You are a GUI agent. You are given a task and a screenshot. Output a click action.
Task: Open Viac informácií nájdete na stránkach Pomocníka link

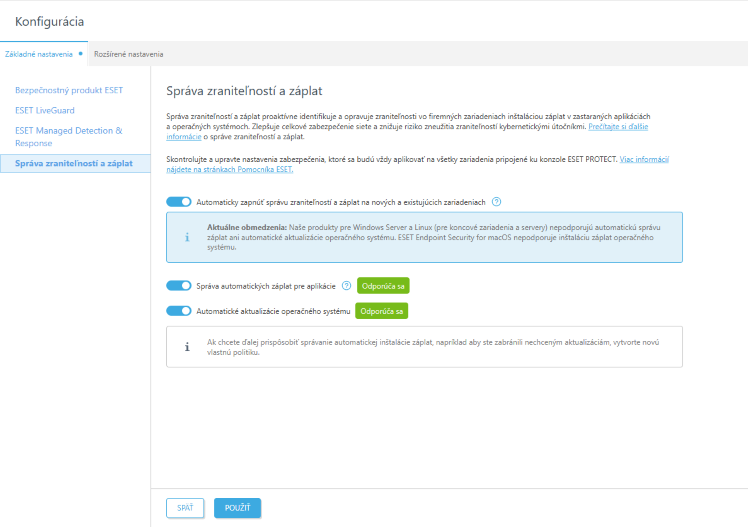(644, 159)
